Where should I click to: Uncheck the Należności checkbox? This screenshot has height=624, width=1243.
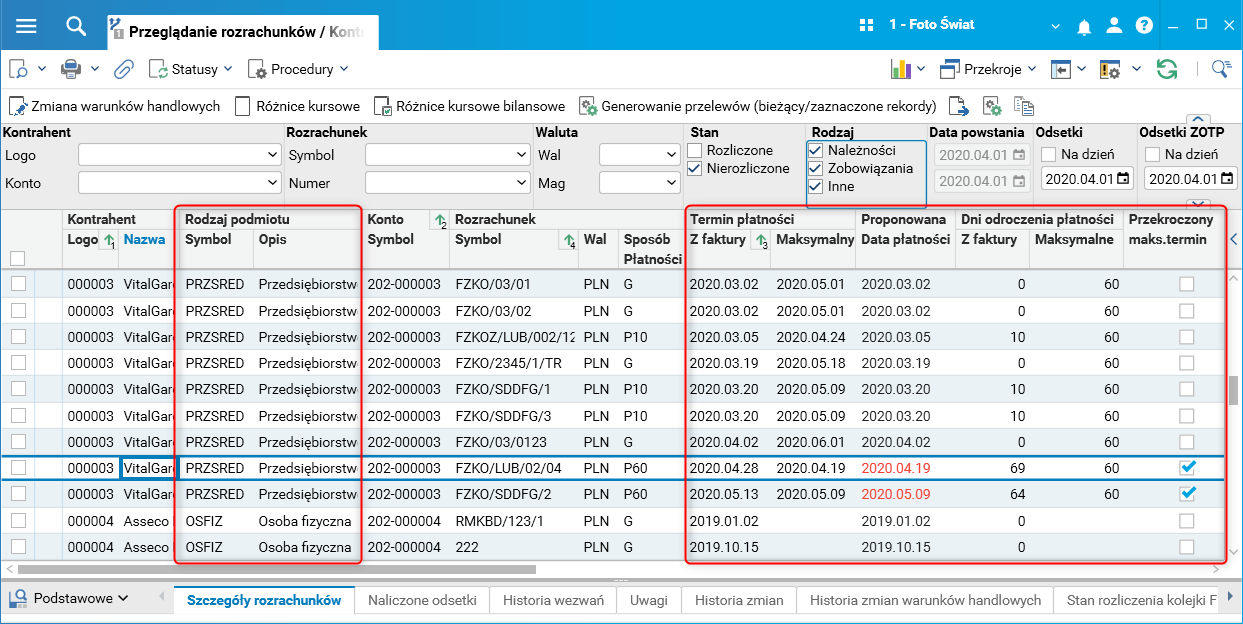coord(815,150)
